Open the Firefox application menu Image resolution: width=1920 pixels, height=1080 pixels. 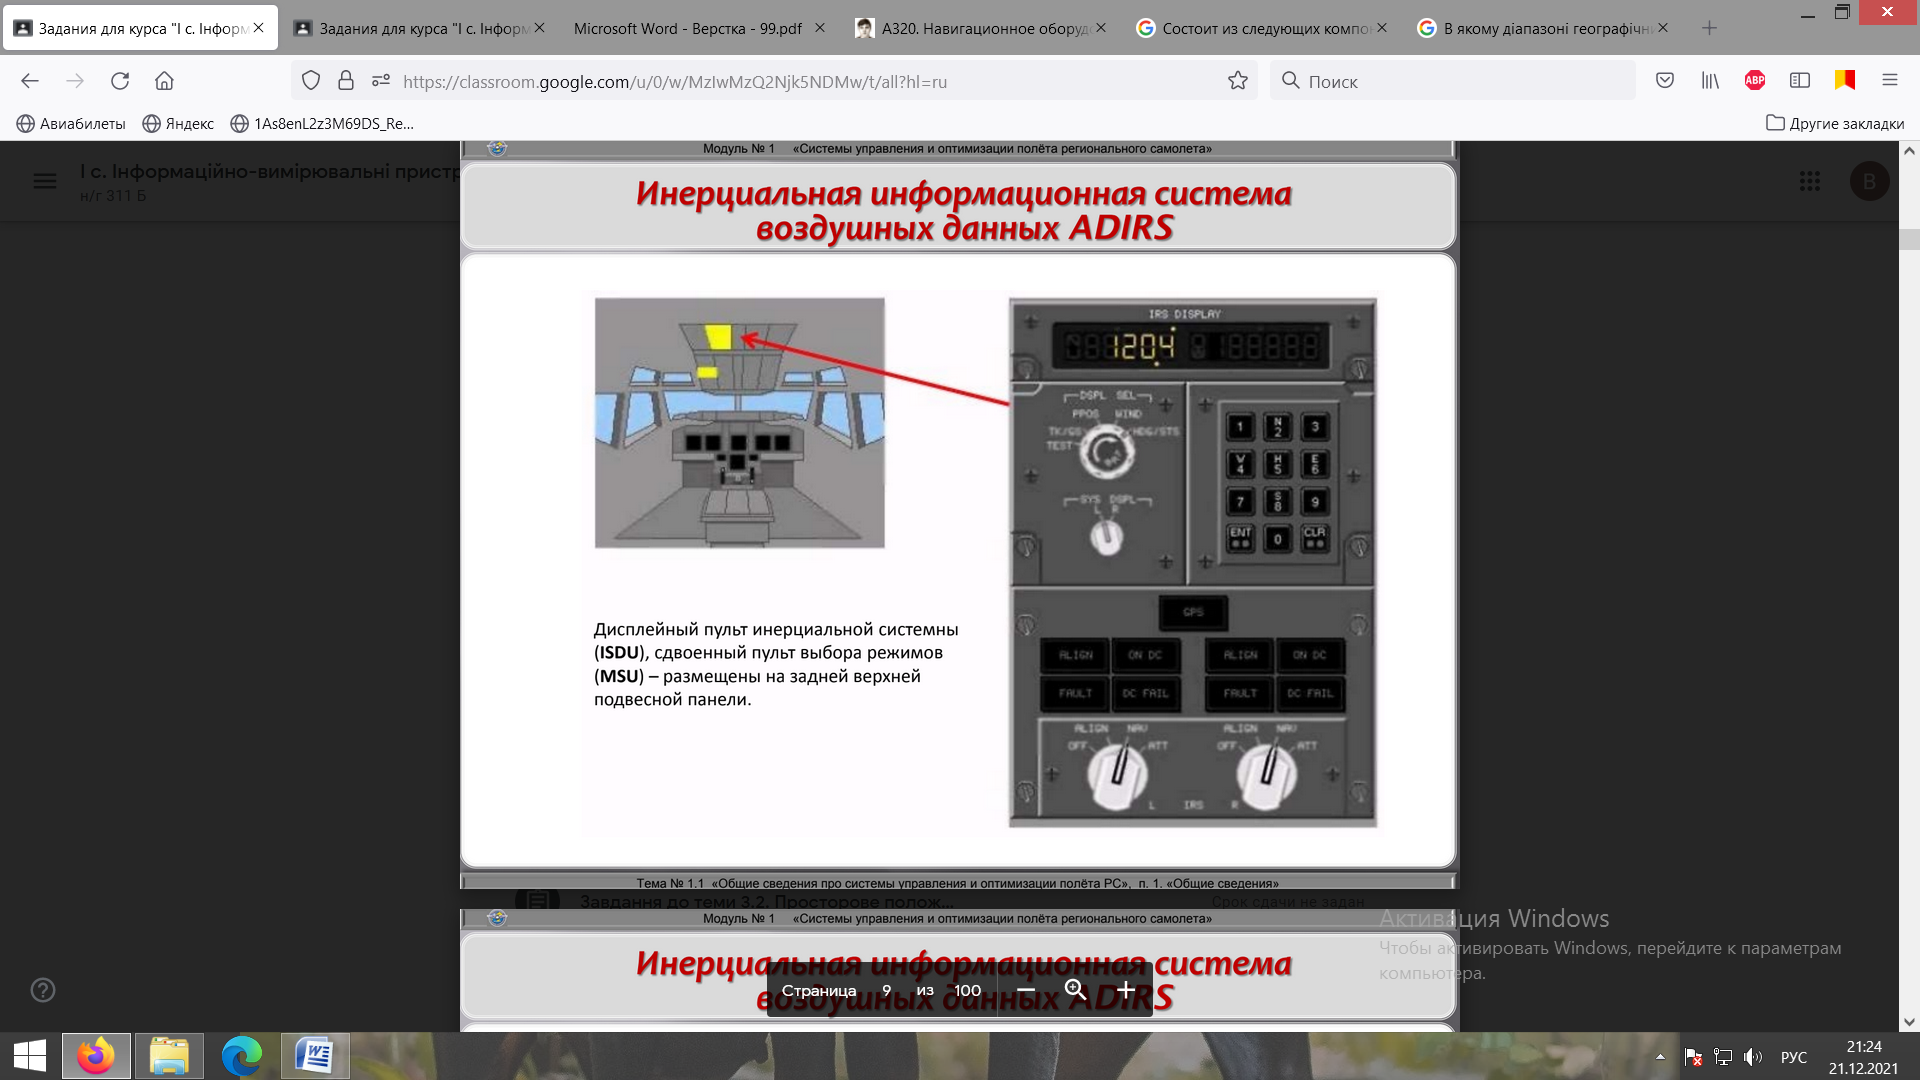(x=1890, y=81)
